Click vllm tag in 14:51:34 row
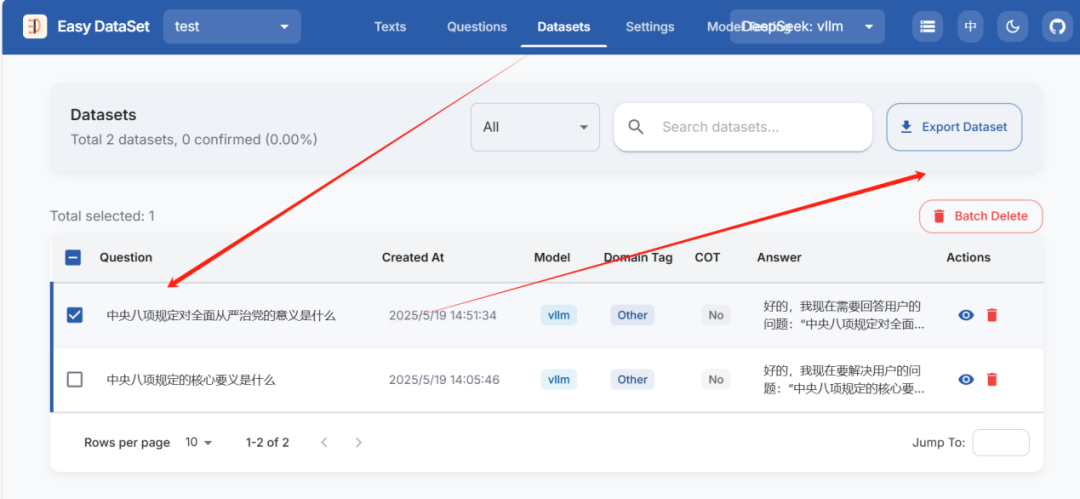This screenshot has height=499, width=1080. pos(559,315)
